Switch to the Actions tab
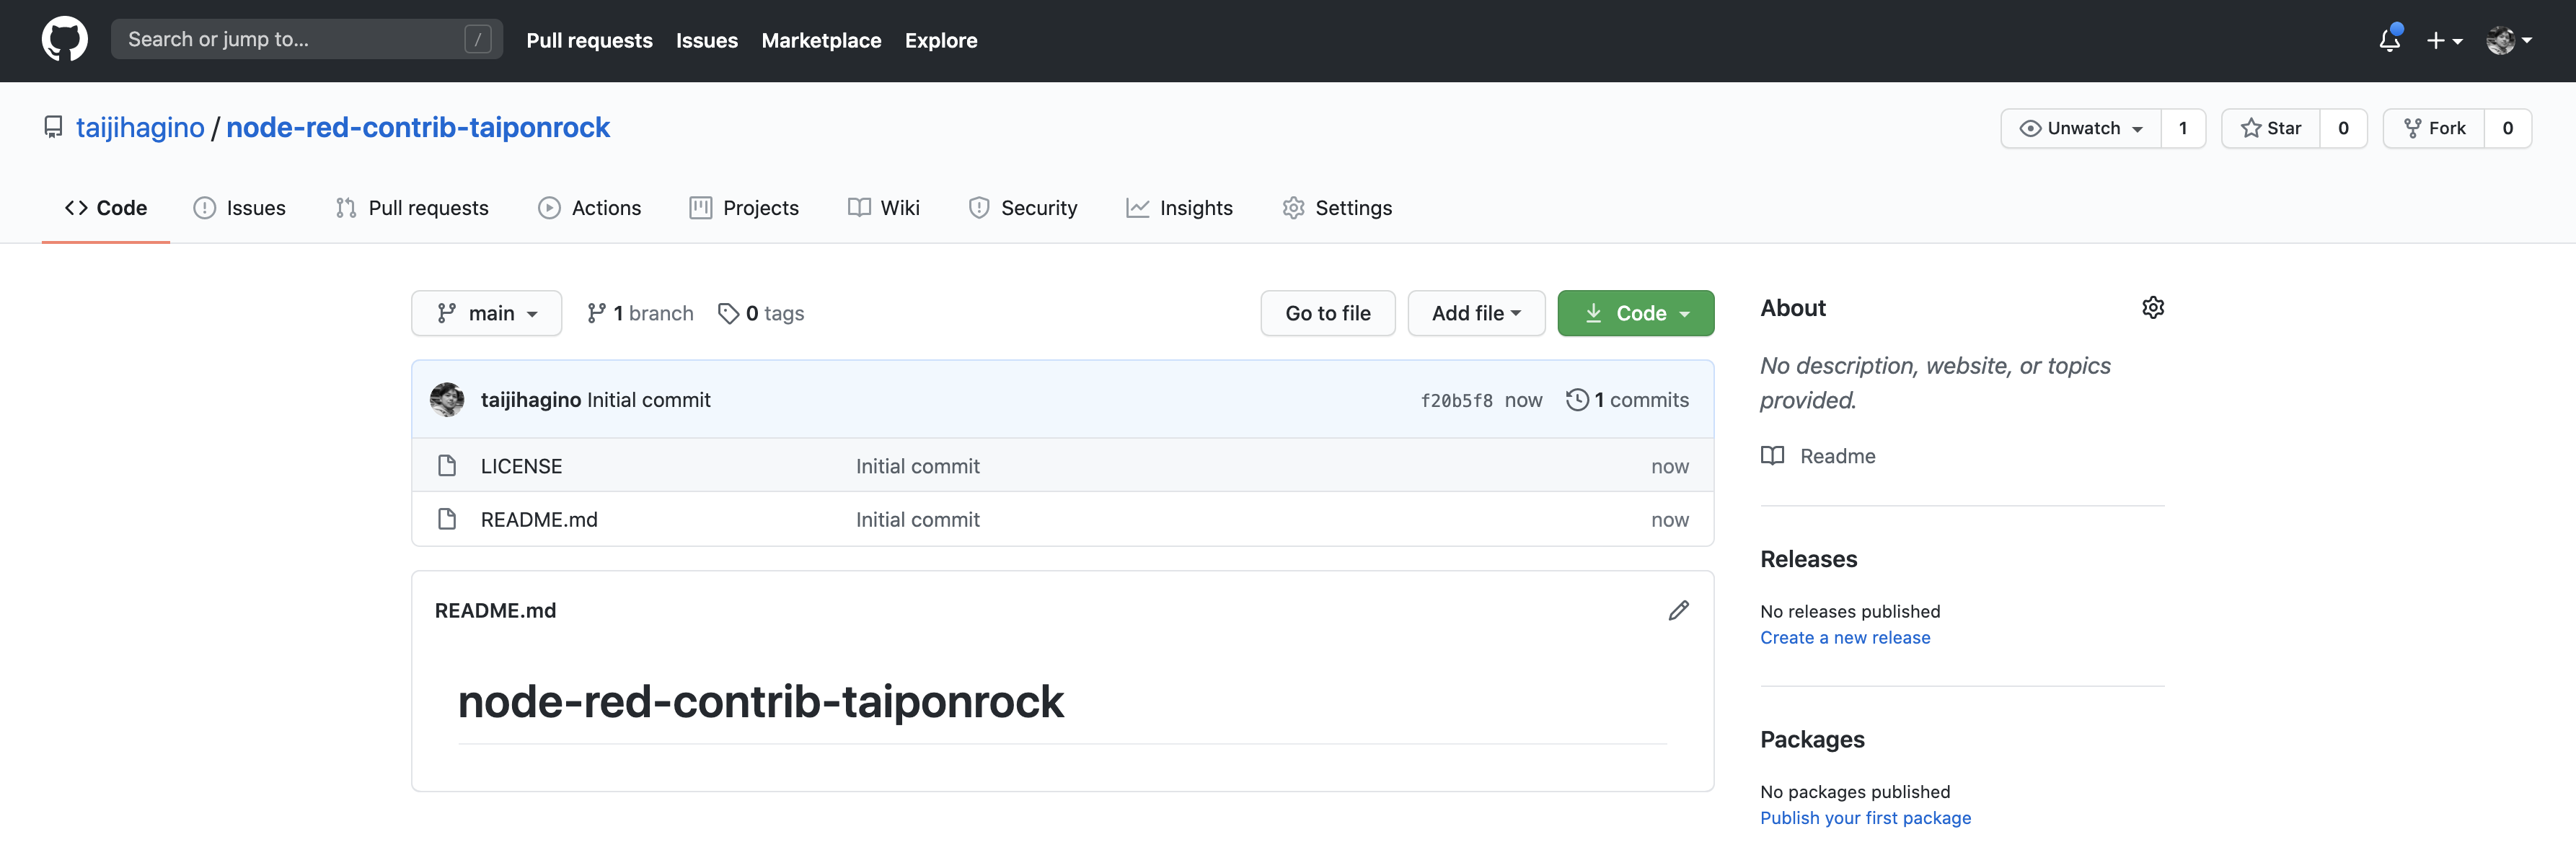 (590, 208)
